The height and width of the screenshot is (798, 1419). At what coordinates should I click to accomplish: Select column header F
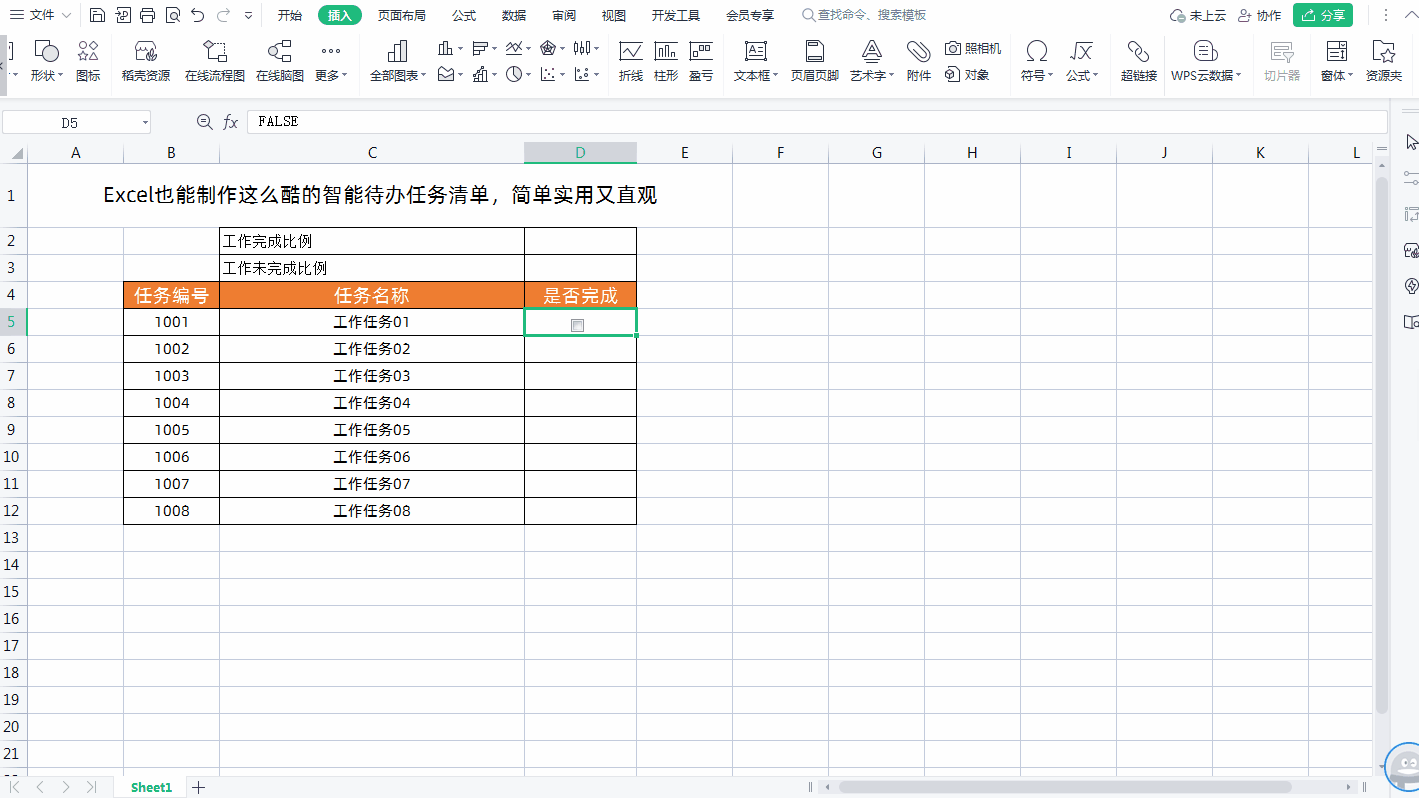(x=780, y=152)
